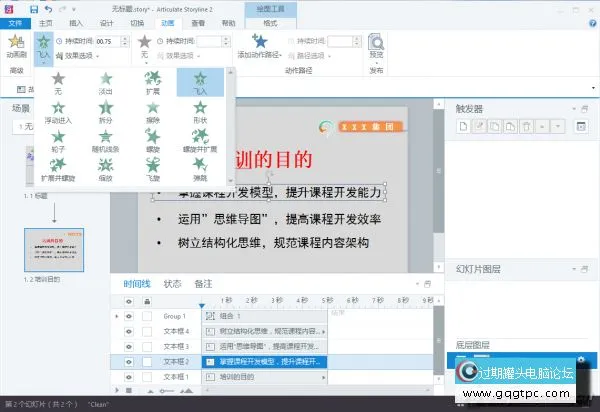Check the lock box for 文本框 2

(147, 362)
